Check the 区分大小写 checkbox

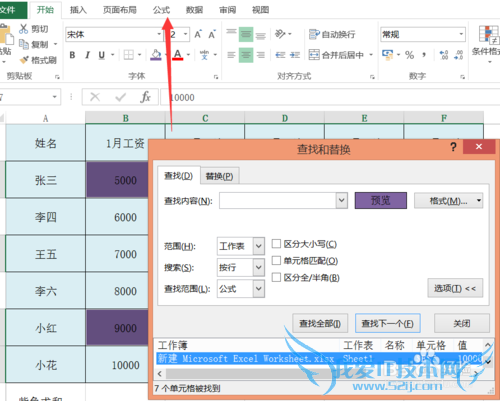click(x=276, y=244)
